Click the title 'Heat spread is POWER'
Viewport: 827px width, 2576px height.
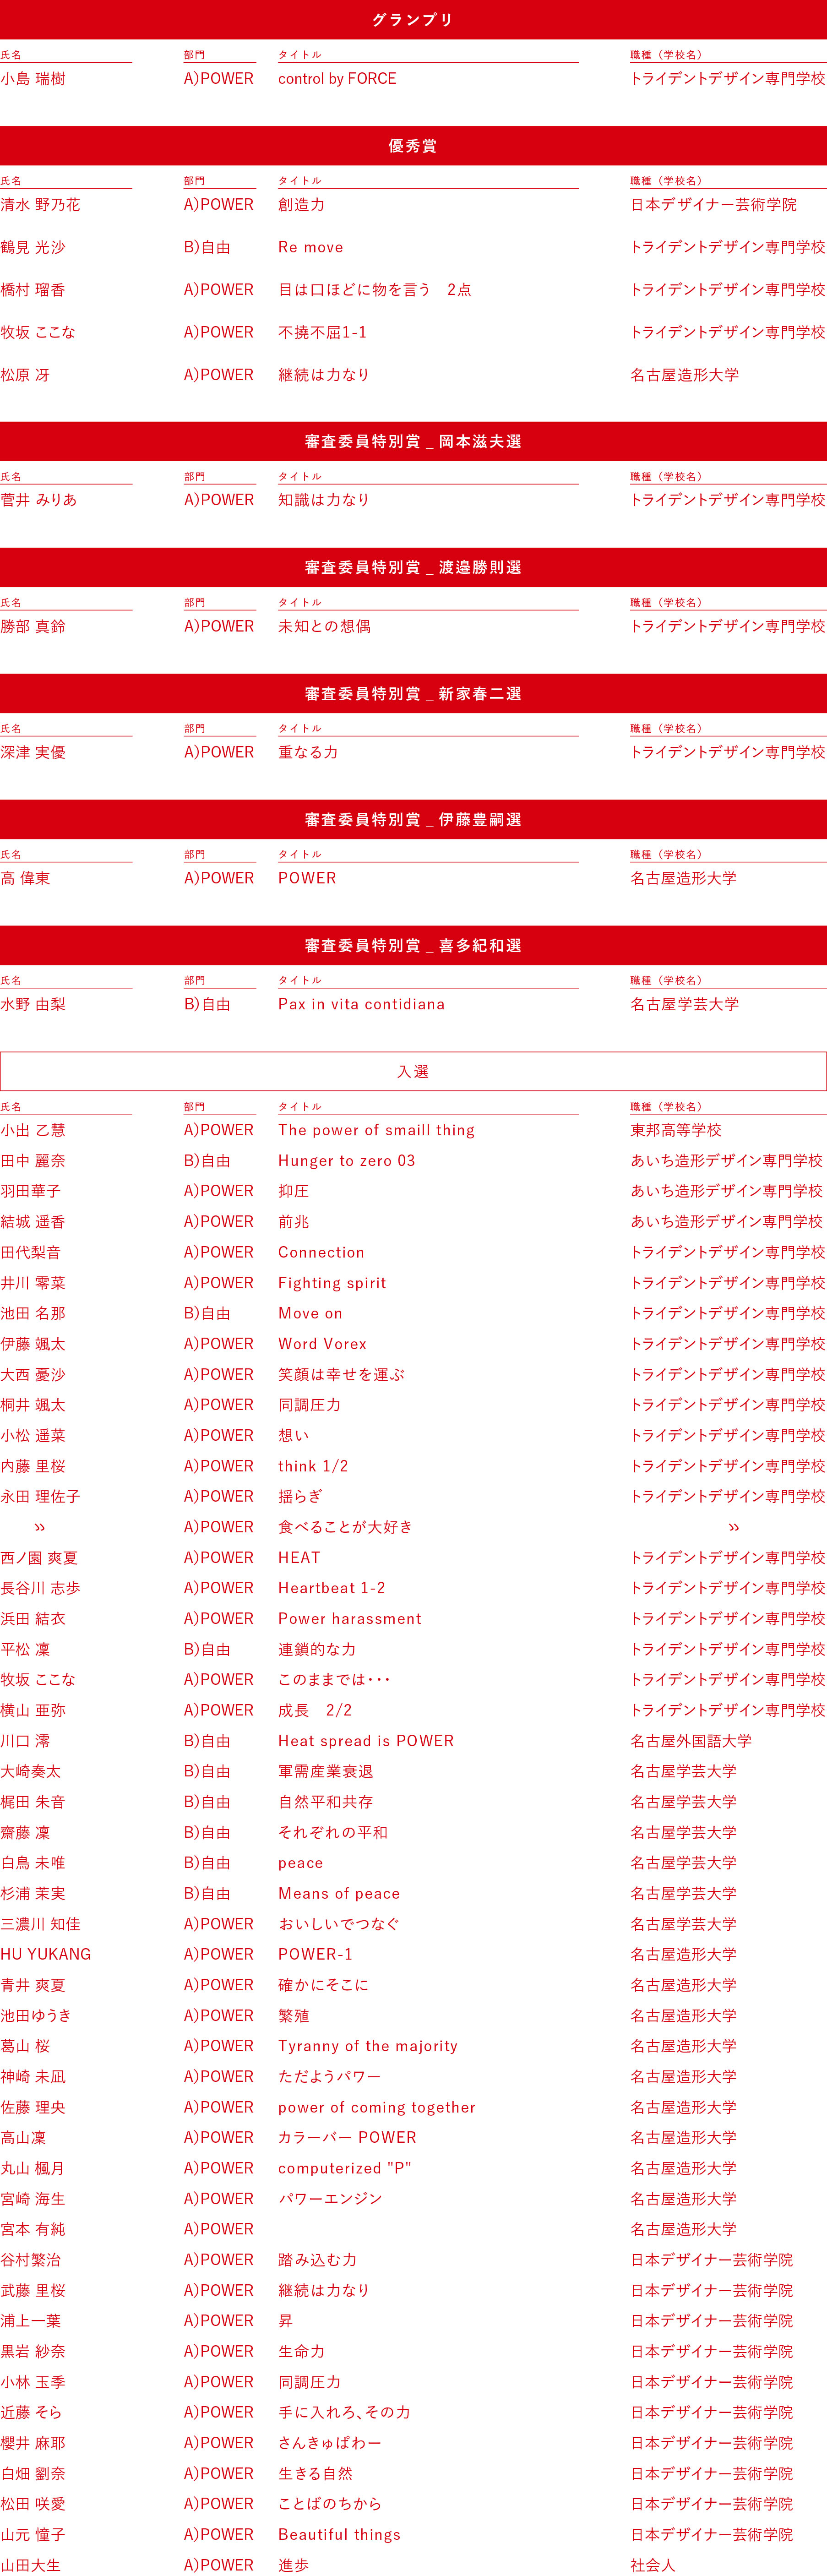(366, 1741)
